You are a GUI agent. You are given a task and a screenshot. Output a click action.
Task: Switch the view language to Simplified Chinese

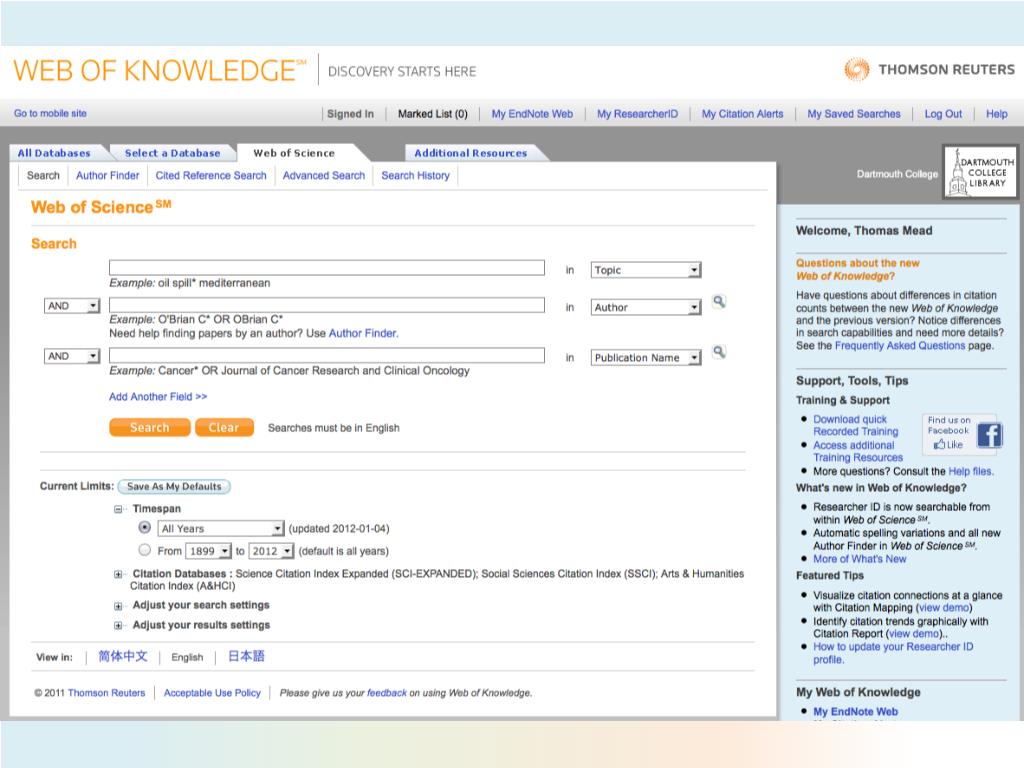pos(123,656)
